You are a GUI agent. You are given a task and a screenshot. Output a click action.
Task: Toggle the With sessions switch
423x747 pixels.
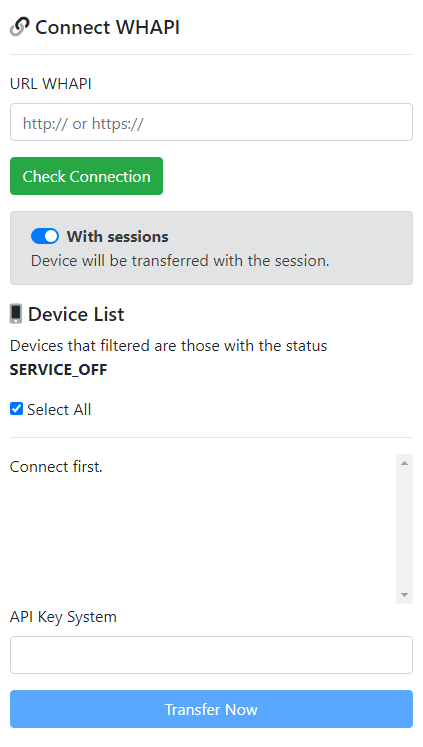pyautogui.click(x=45, y=236)
